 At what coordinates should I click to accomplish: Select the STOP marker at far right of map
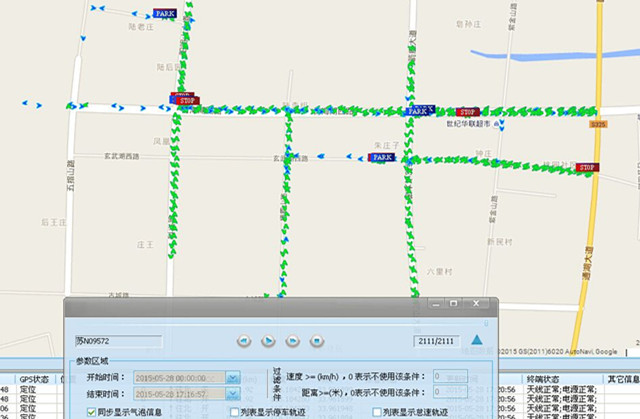[588, 167]
